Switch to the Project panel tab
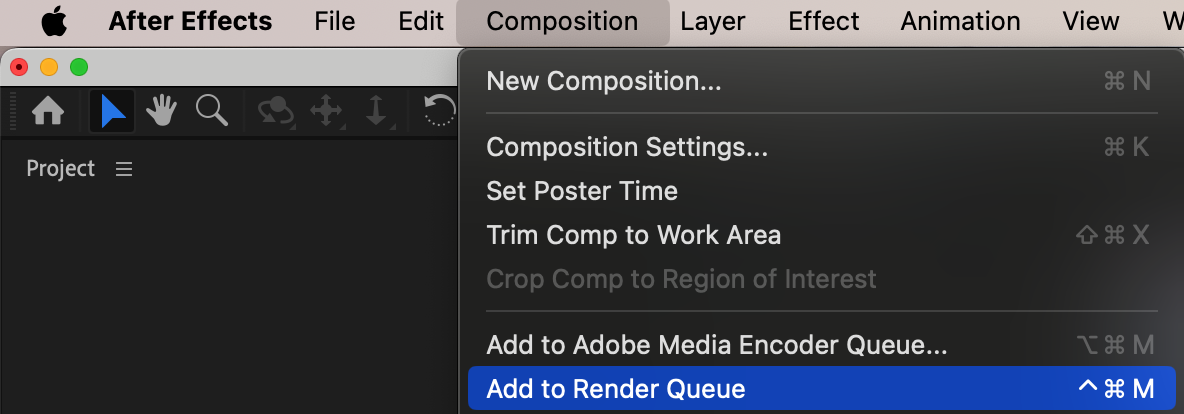This screenshot has height=414, width=1184. [x=60, y=169]
